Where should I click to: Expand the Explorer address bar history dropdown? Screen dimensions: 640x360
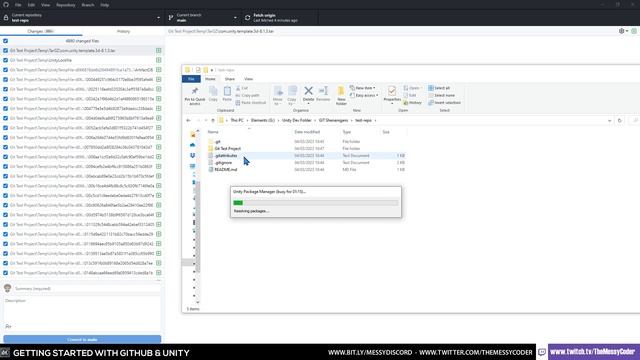pyautogui.click(x=609, y=120)
